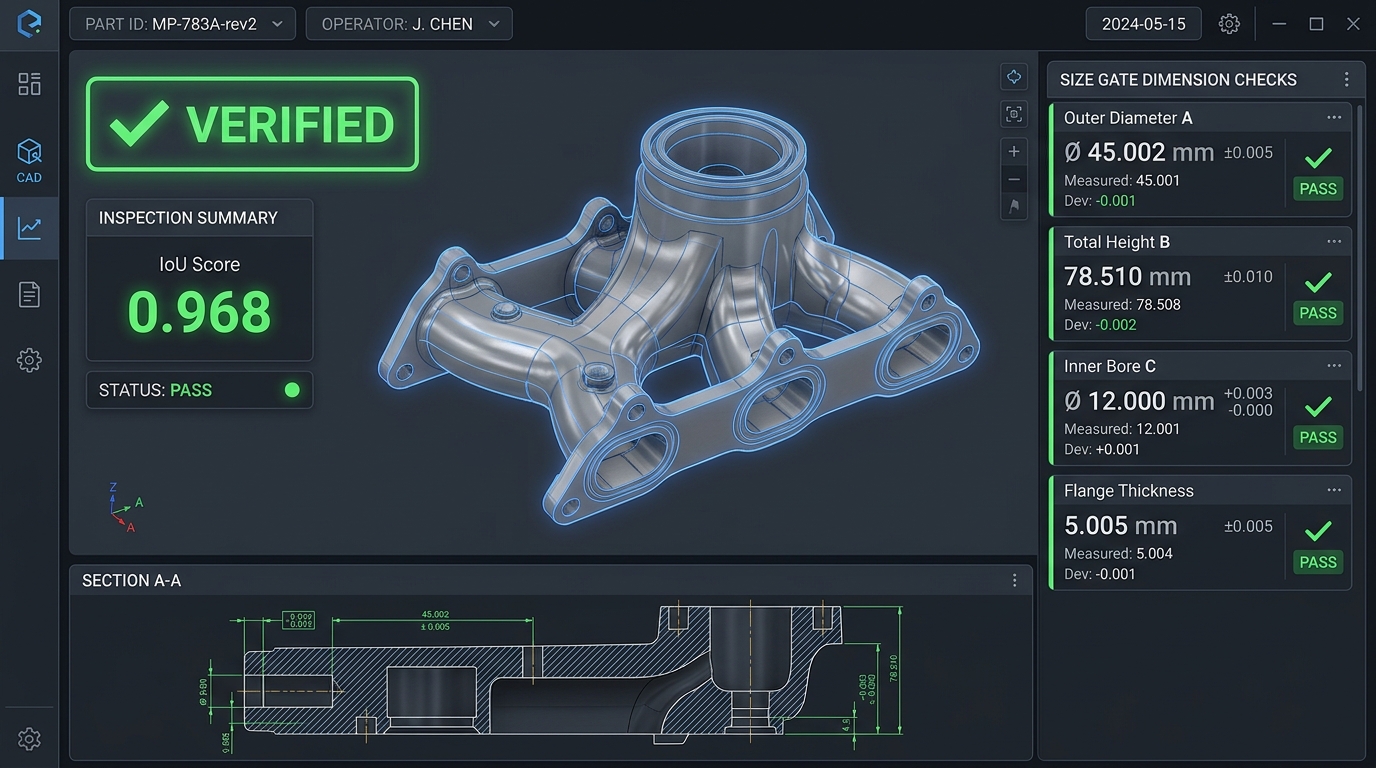Click the 'Dev: -0.002' text on Total Height B
1376x768 pixels.
coord(1100,324)
